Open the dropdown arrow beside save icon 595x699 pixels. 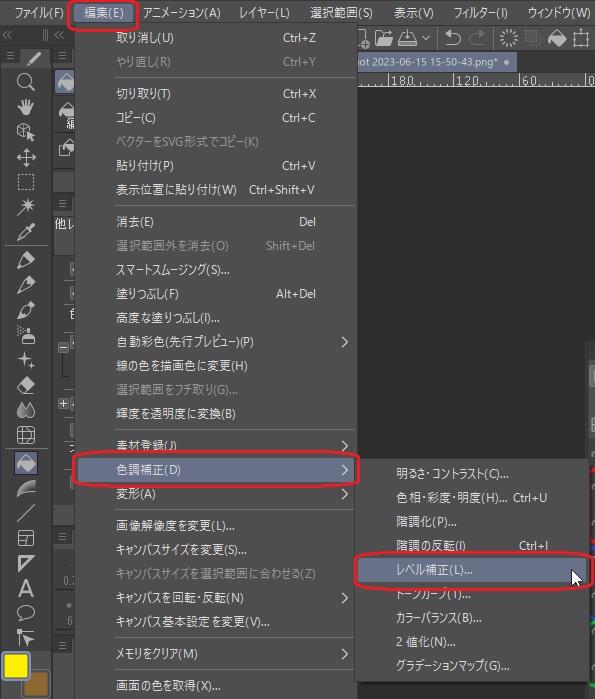click(426, 38)
